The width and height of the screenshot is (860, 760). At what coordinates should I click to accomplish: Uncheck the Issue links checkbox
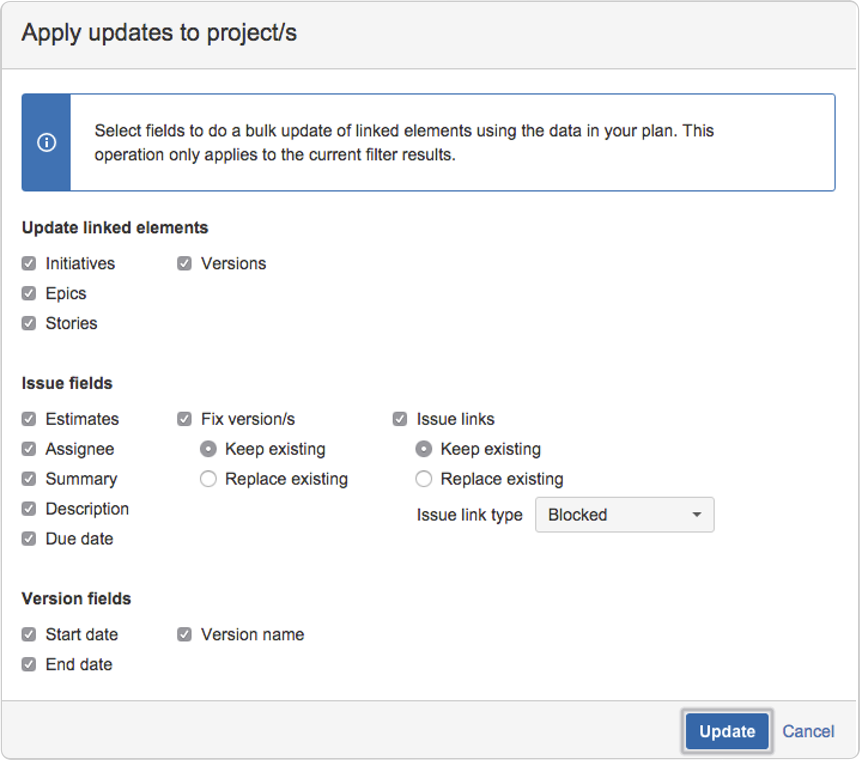click(400, 419)
